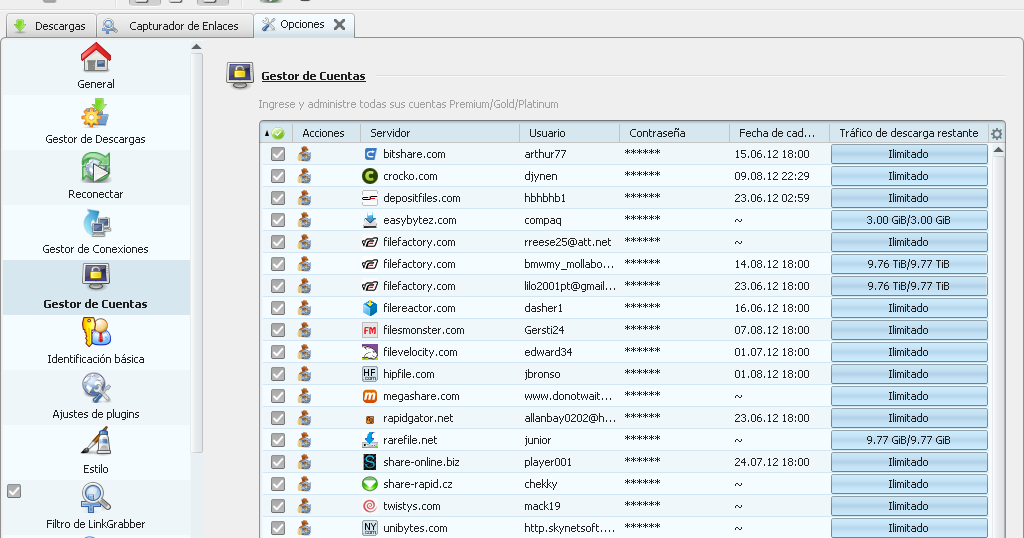Close the Opciones tab
The height and width of the screenshot is (538, 1024).
pos(340,25)
